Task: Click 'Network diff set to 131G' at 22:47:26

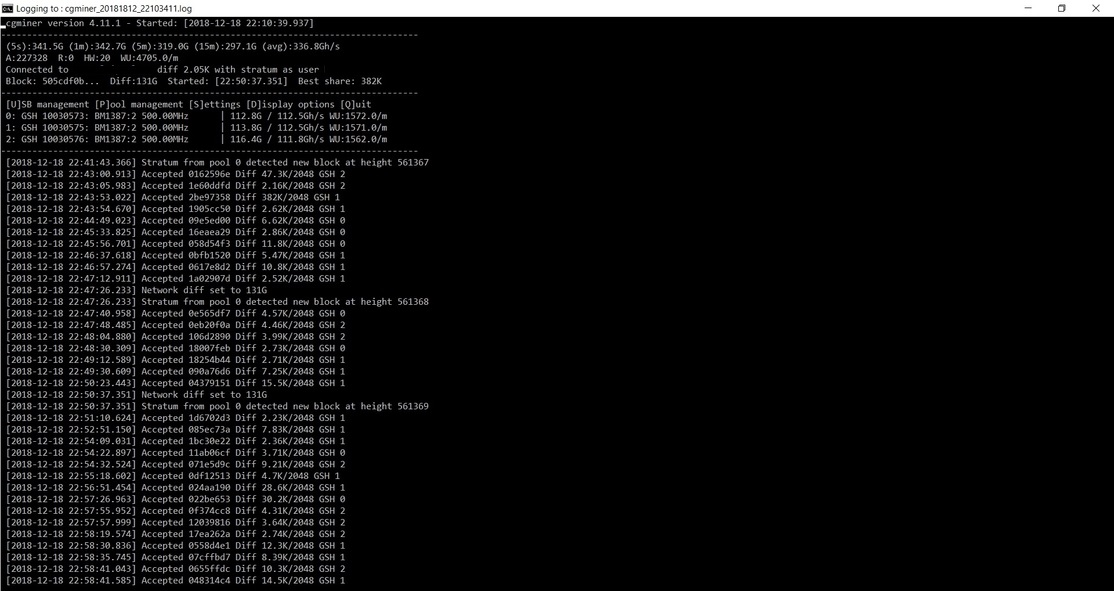Action: 136,290
